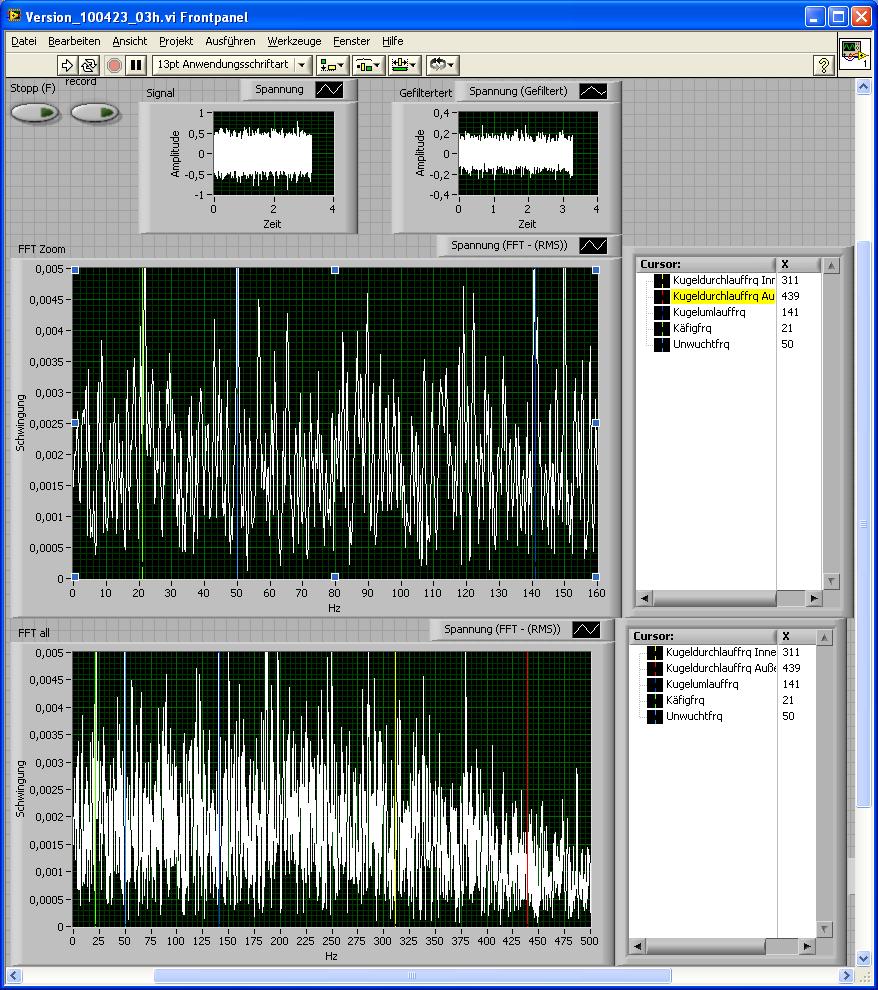Open the Ausführen menu
This screenshot has height=990, width=878.
(230, 41)
